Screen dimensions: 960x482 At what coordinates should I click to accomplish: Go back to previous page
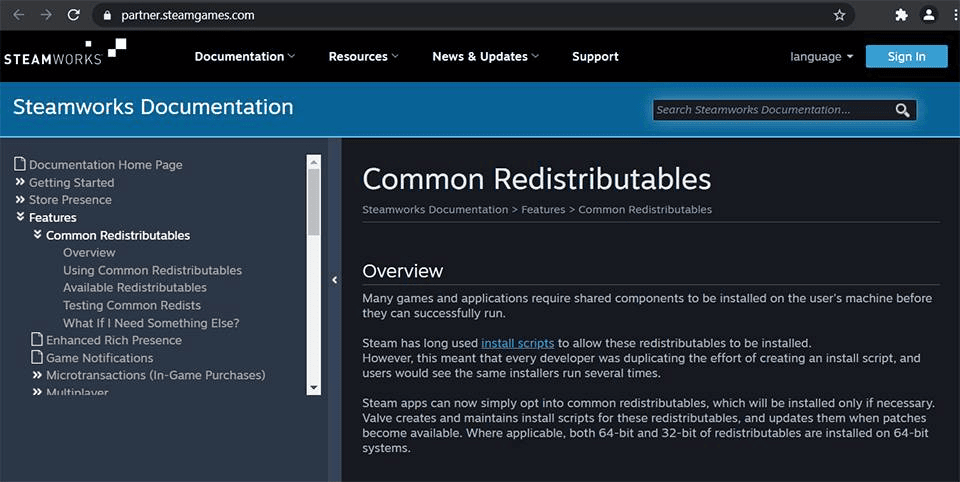click(x=18, y=15)
